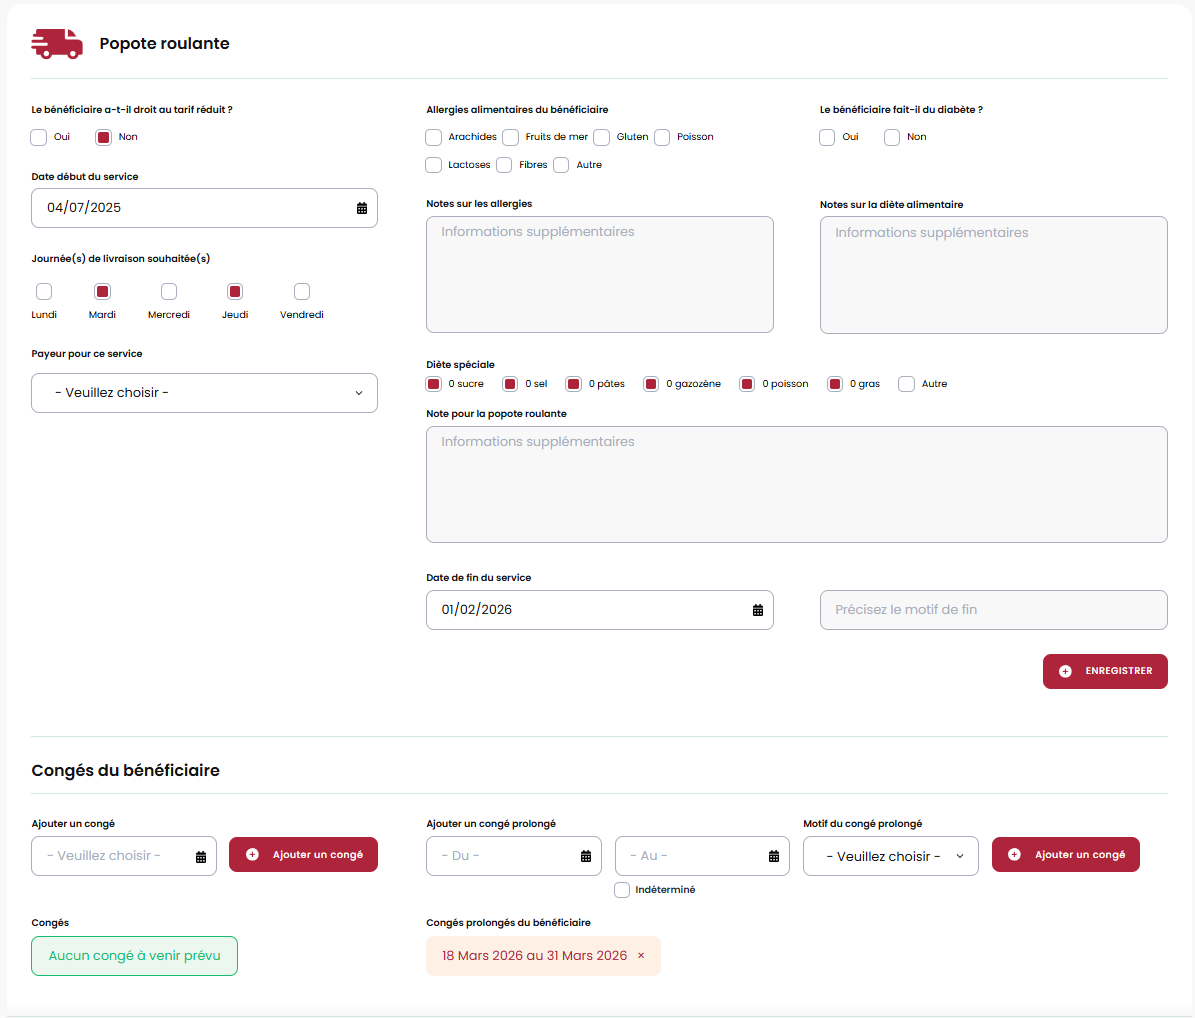This screenshot has width=1195, height=1018.
Task: Select Oui for reduced tariff
Action: tap(39, 137)
